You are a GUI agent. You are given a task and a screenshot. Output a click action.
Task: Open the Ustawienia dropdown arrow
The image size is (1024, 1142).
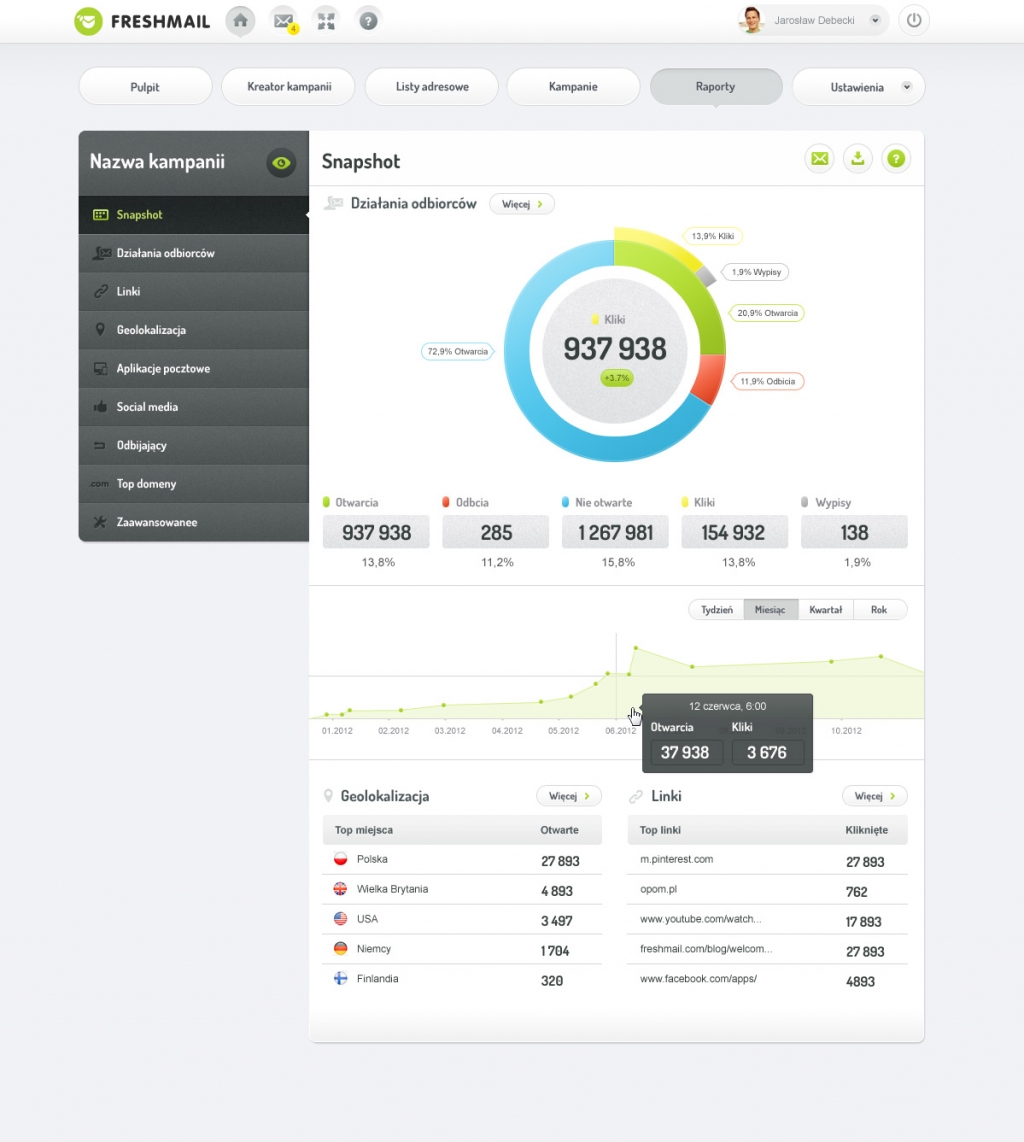point(907,87)
